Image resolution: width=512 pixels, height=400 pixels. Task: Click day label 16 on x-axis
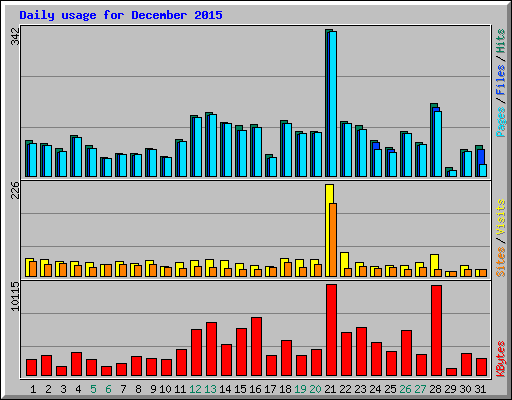point(255,389)
